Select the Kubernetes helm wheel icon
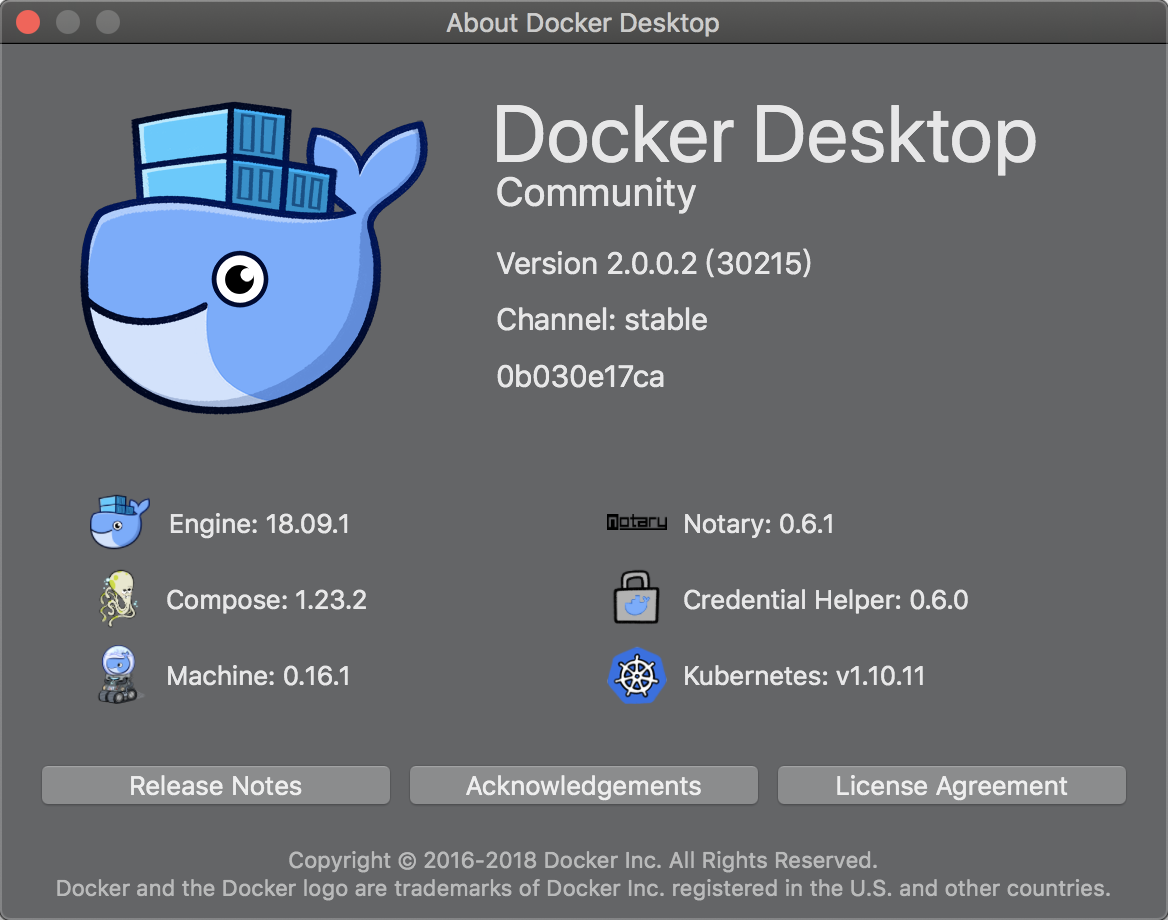This screenshot has height=920, width=1168. 637,675
